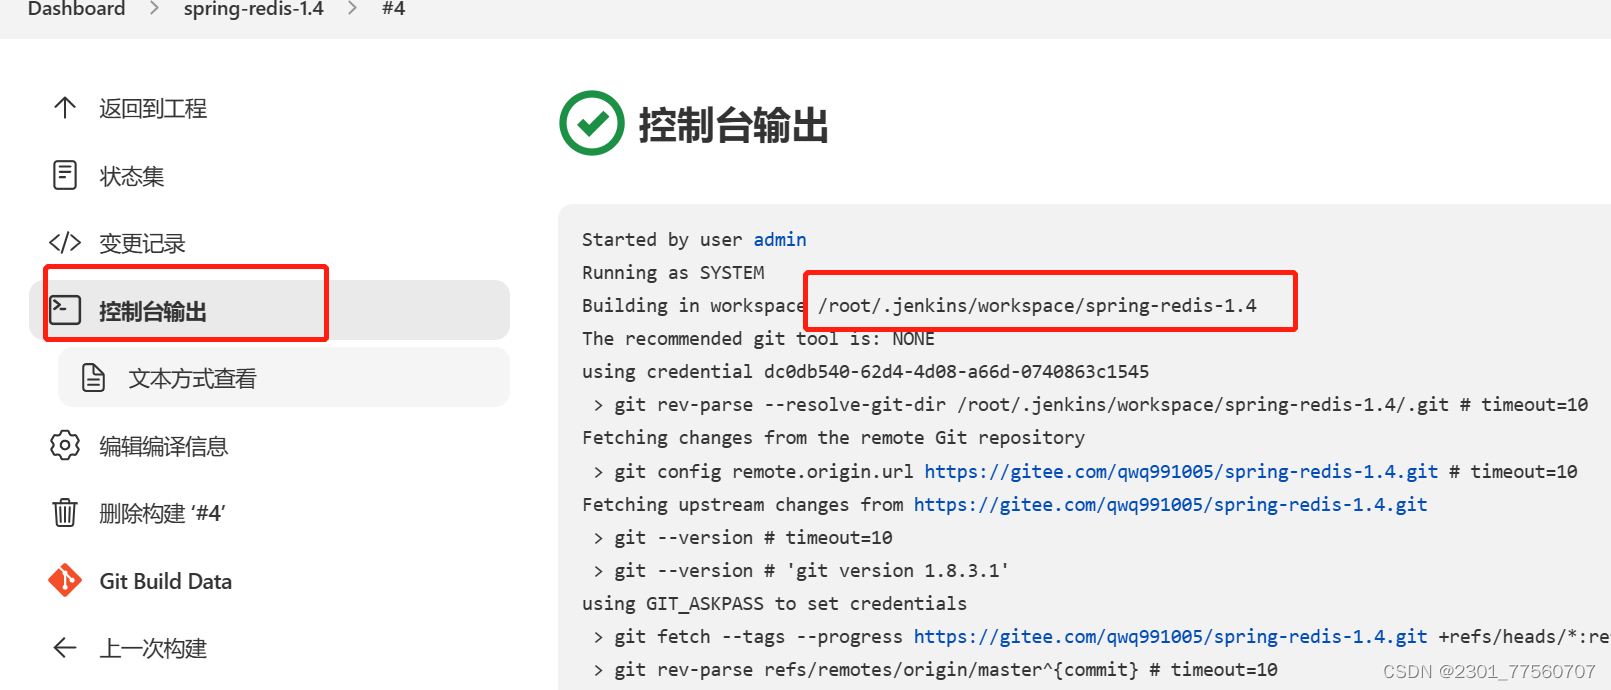Click the 'git rev-parse refs/remotes/origin/master' line

[935, 669]
